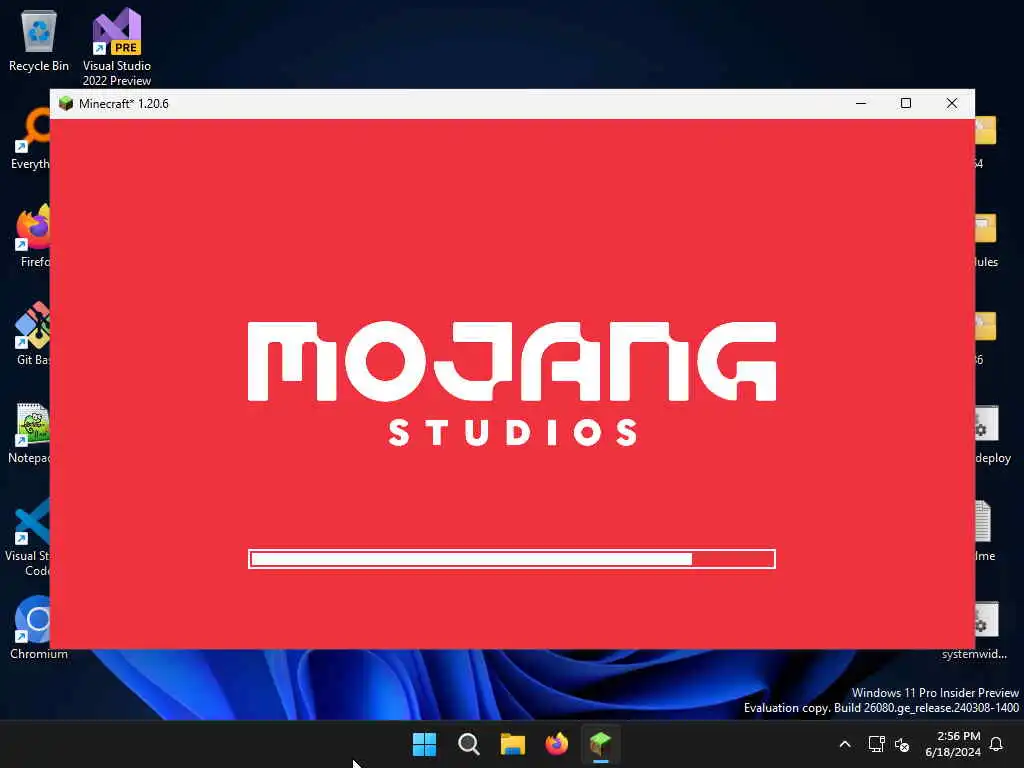Close the Minecraft 1.20.6 window

(x=952, y=103)
